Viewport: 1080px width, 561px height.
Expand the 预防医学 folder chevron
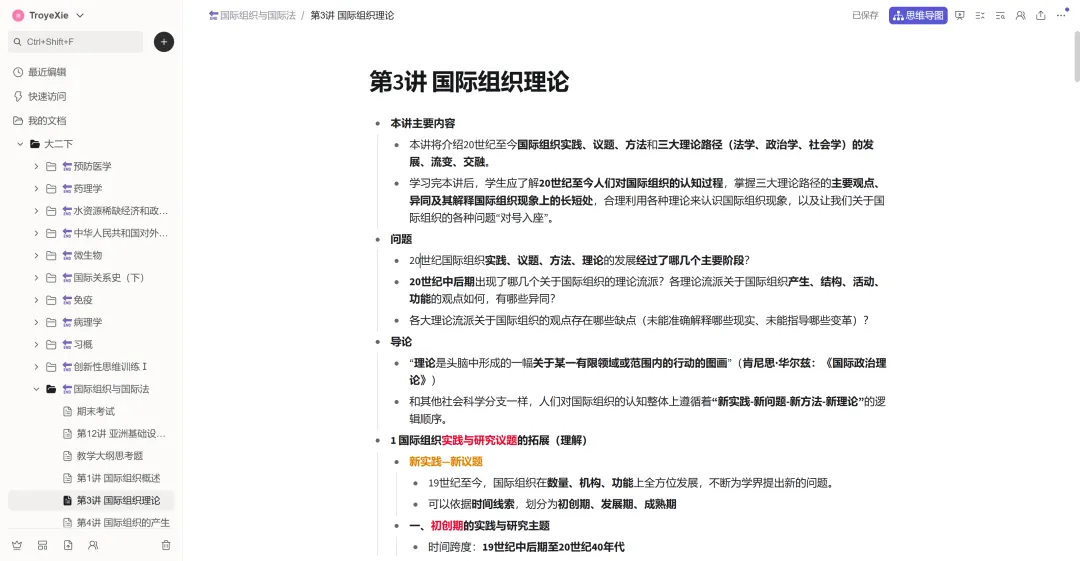tap(36, 166)
